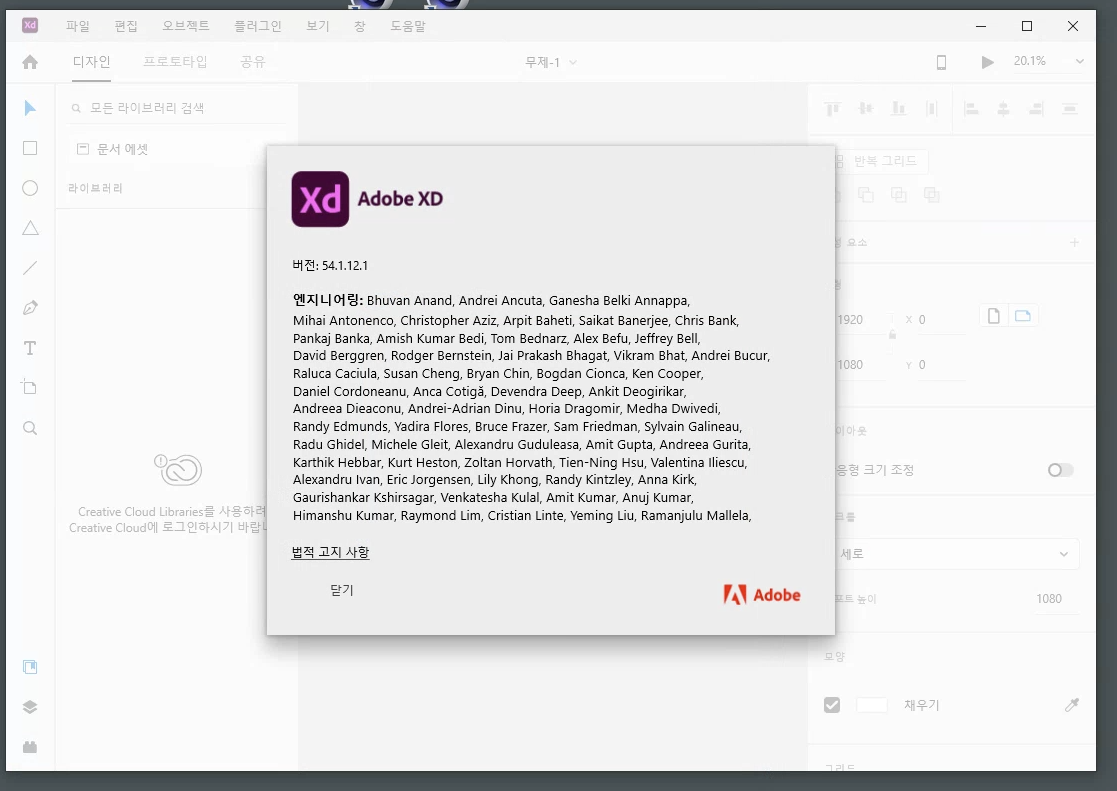Click the align left icon
1117x791 pixels.
click(971, 108)
